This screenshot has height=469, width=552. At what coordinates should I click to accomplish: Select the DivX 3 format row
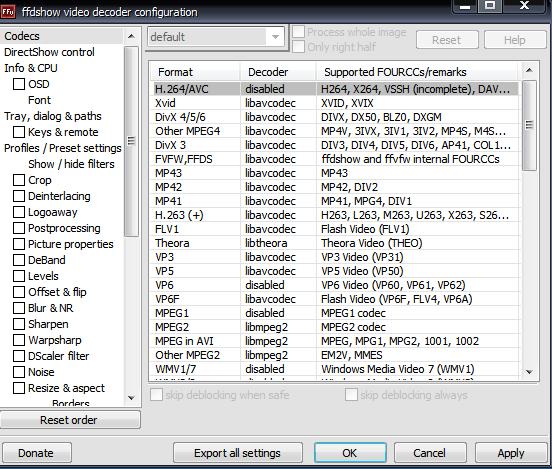coord(335,145)
